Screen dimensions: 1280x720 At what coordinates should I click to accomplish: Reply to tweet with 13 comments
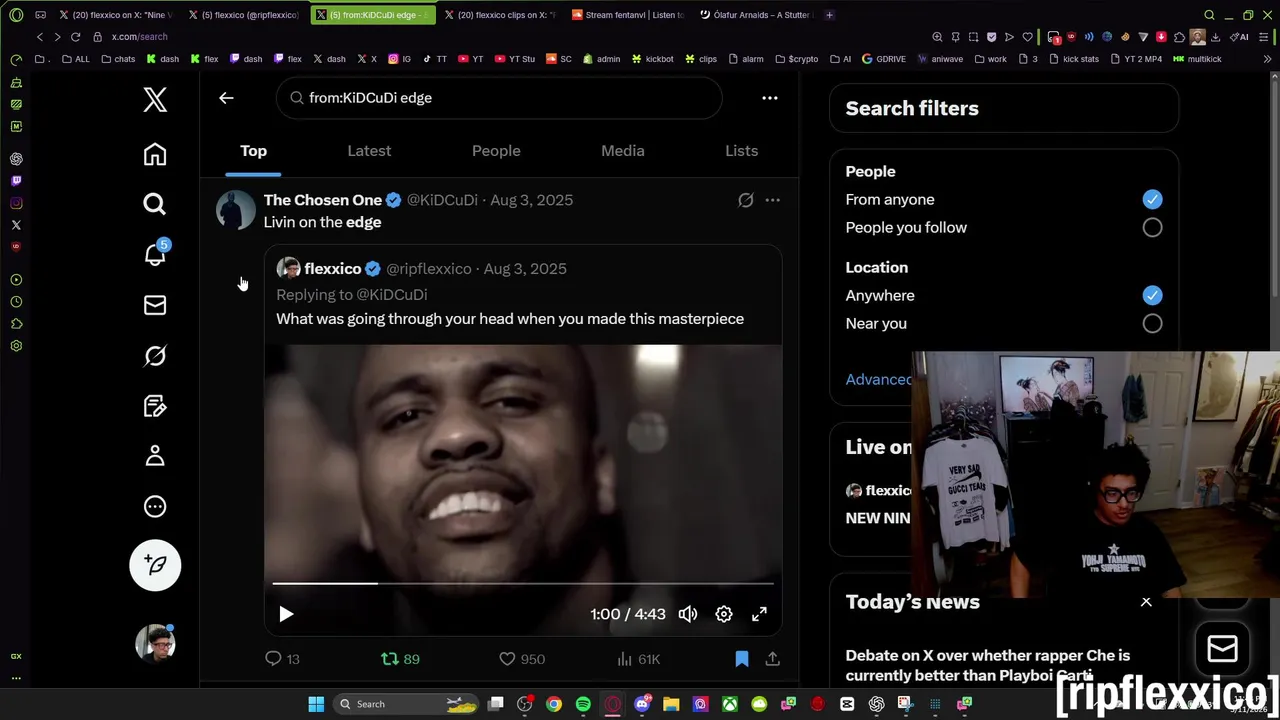[282, 659]
